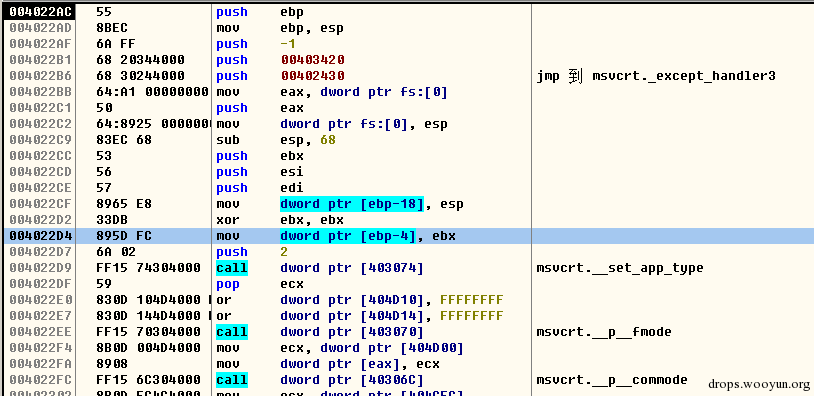Select comment 'msvcrt.__p__fmode'
Viewport: 814px width, 396px height.
click(604, 332)
